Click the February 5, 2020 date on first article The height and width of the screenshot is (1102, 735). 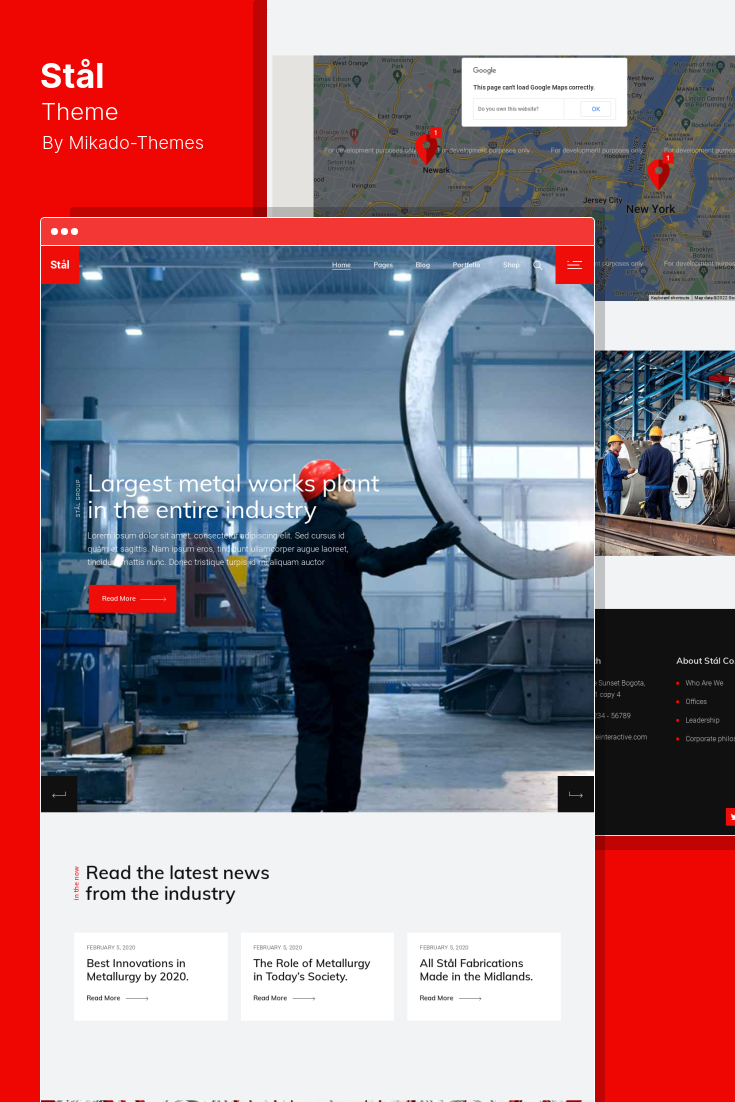(x=111, y=947)
